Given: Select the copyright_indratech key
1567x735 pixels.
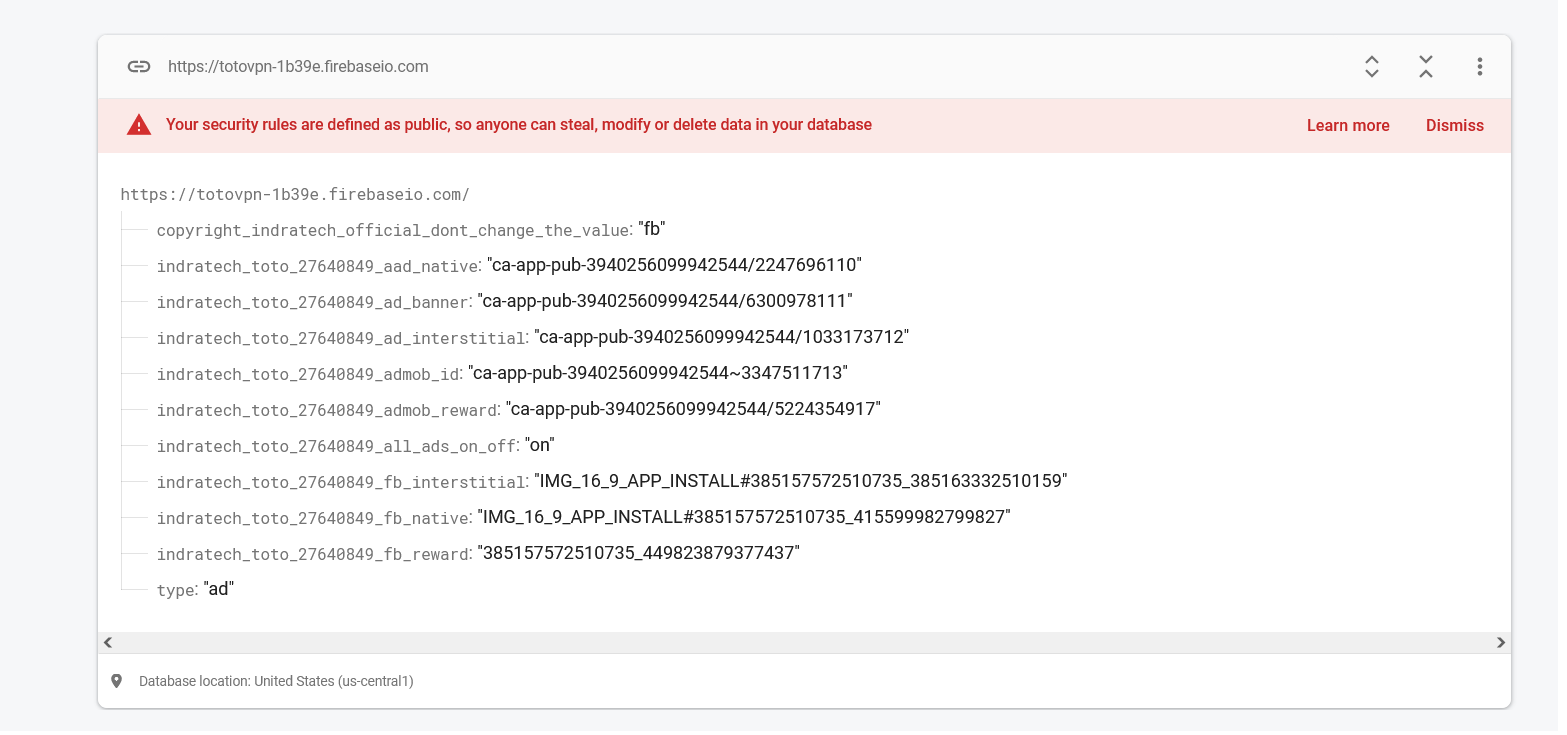Looking at the screenshot, I should 394,230.
